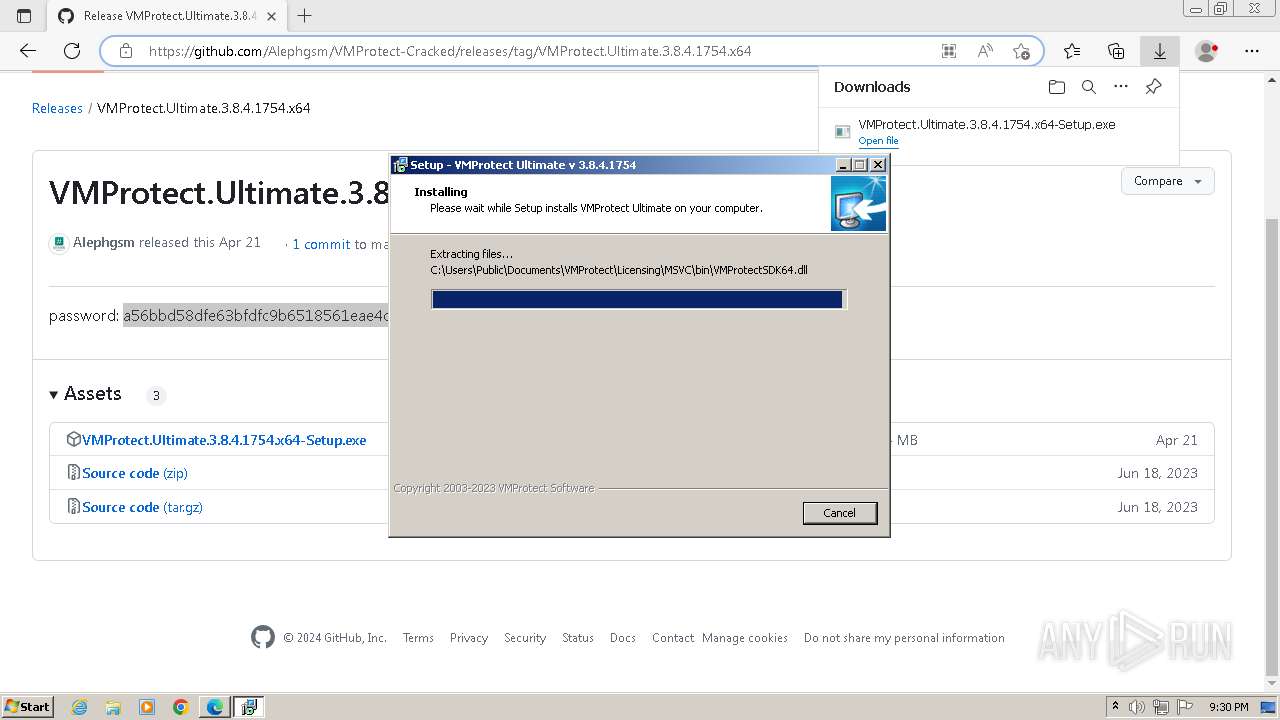Click the downloaded Setup.exe file icon
Screen dimensions: 1280x720
point(843,132)
